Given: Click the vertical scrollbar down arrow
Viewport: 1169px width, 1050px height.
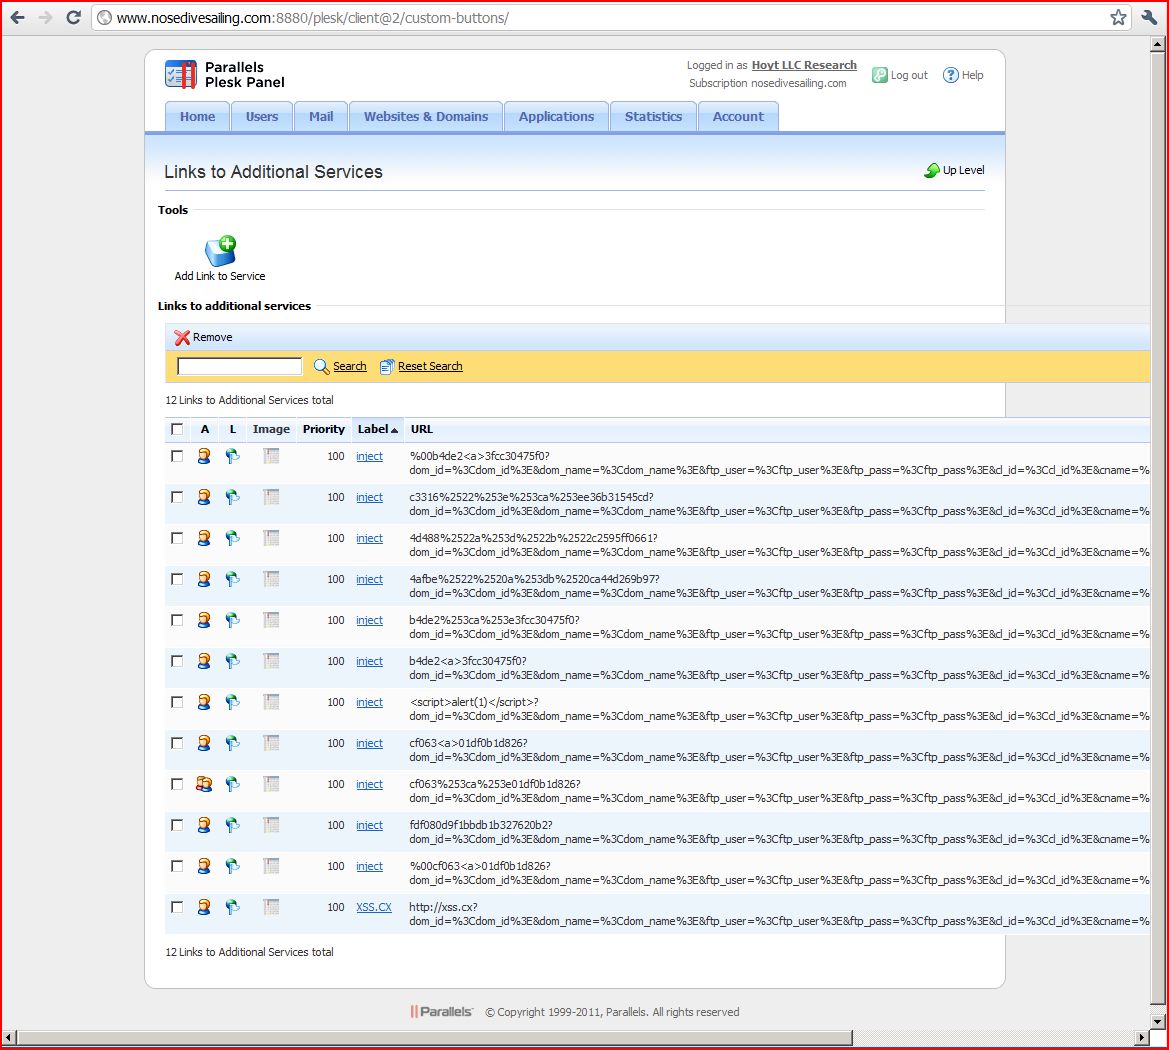Looking at the screenshot, I should pos(1157,1021).
